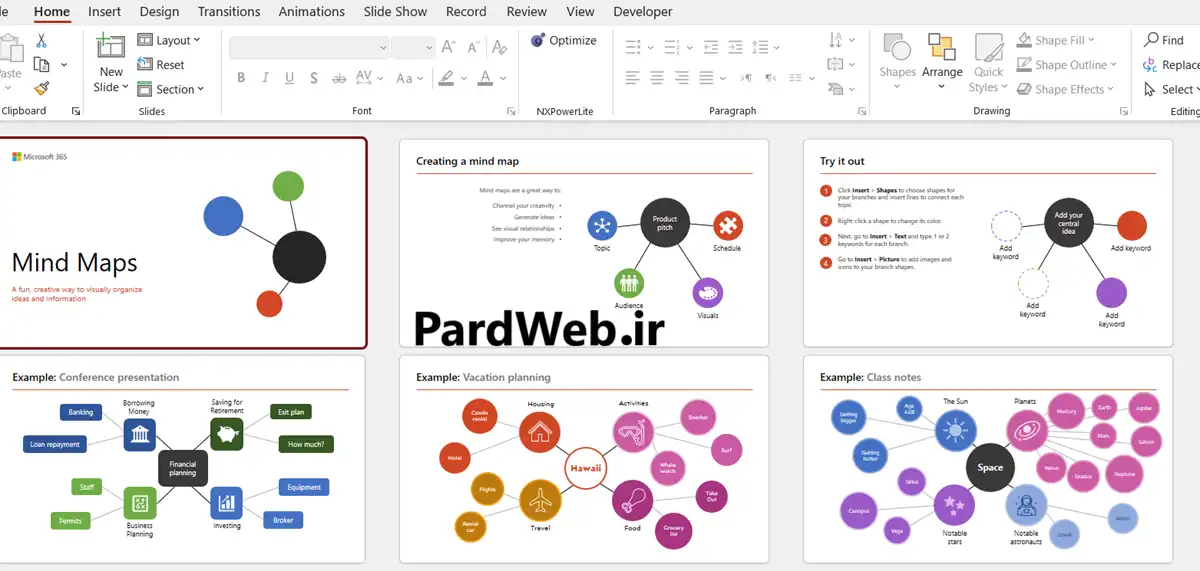Click the Reset slide button

coord(161,64)
